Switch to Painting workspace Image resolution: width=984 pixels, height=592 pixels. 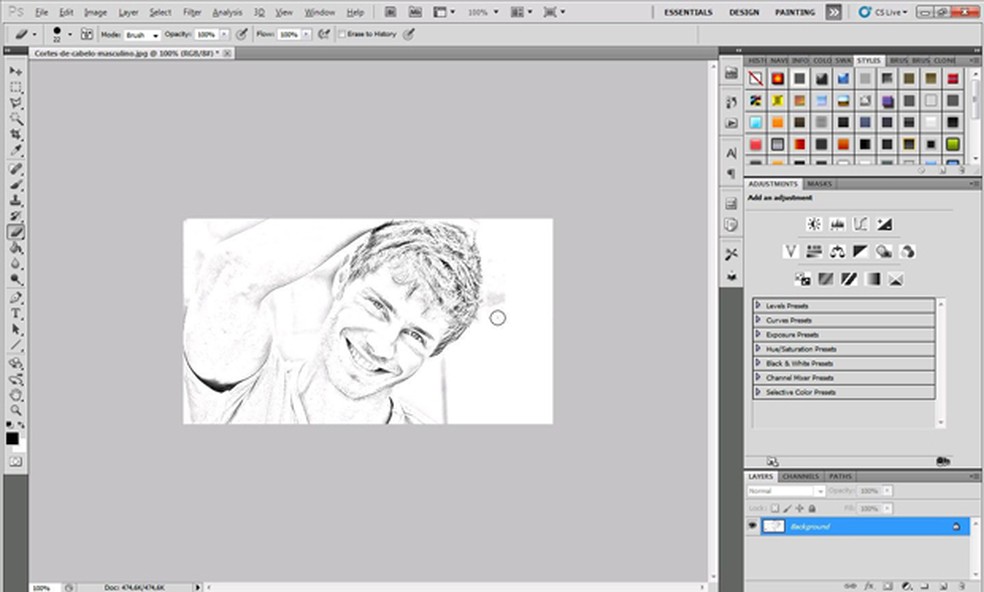794,12
